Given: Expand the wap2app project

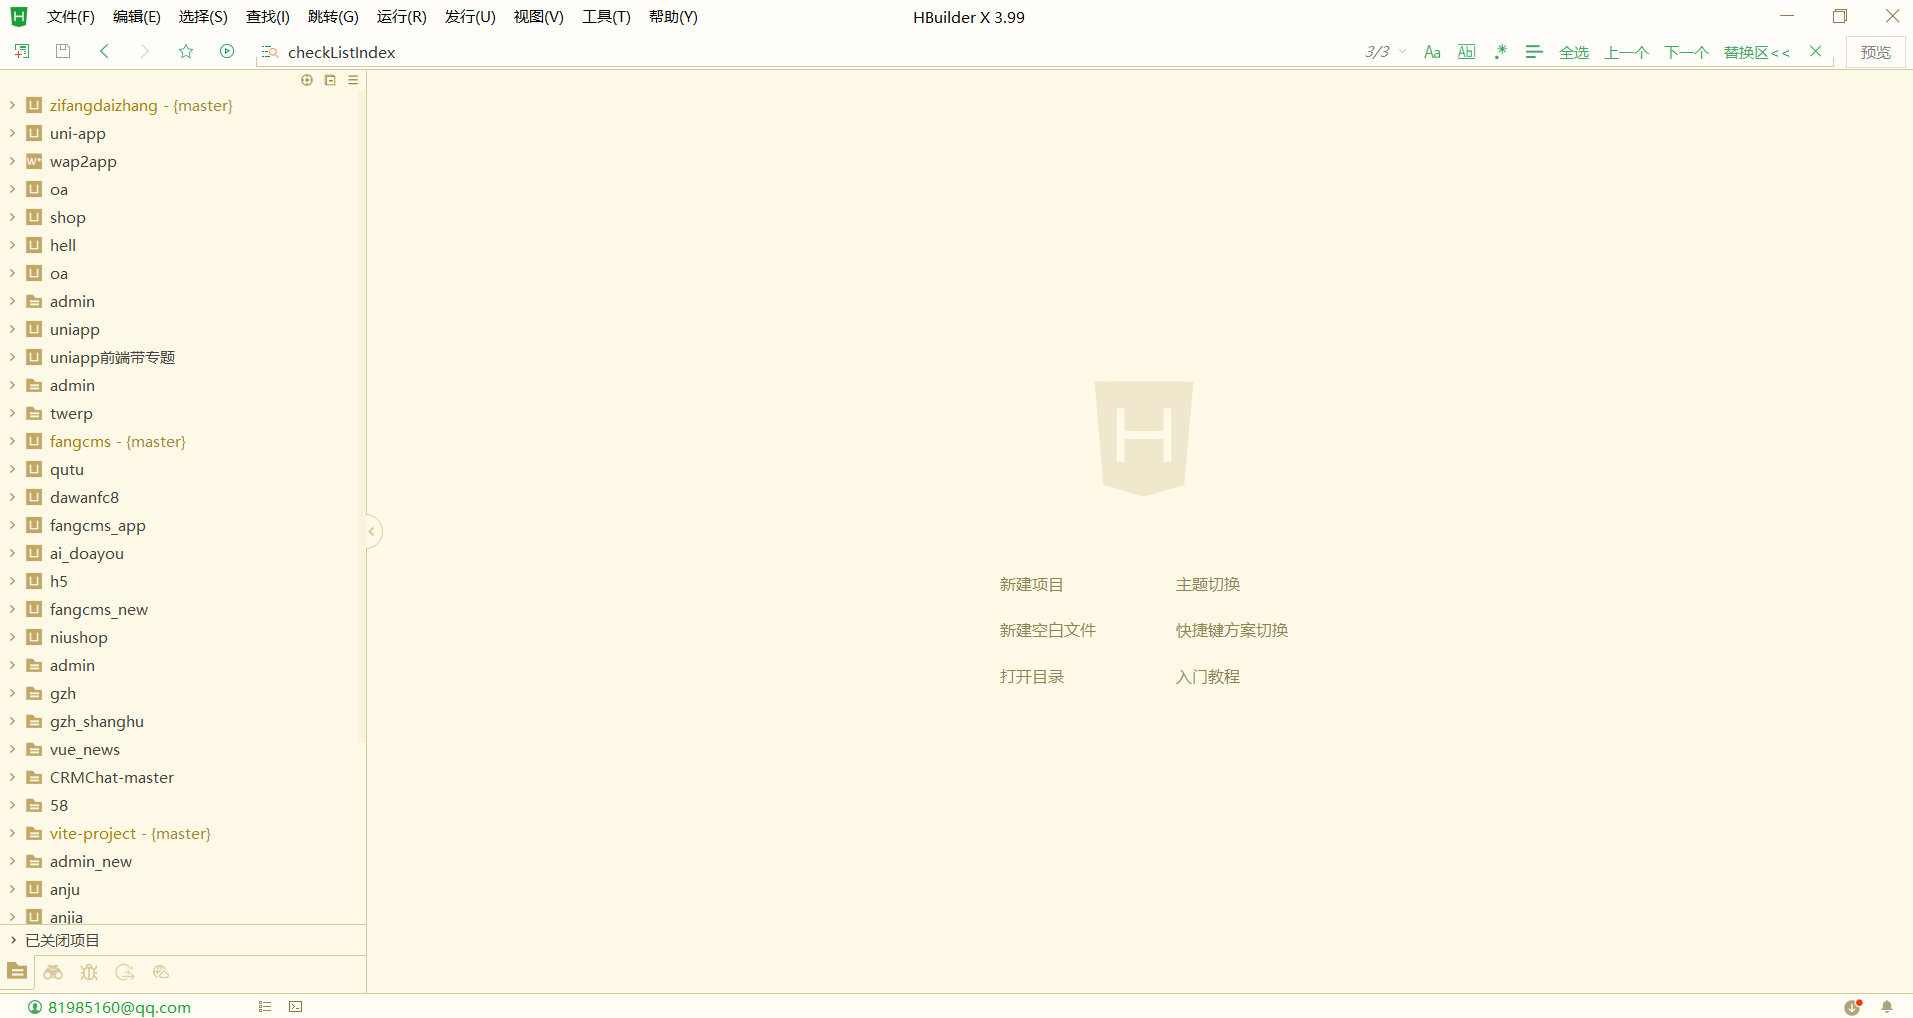Looking at the screenshot, I should (12, 161).
